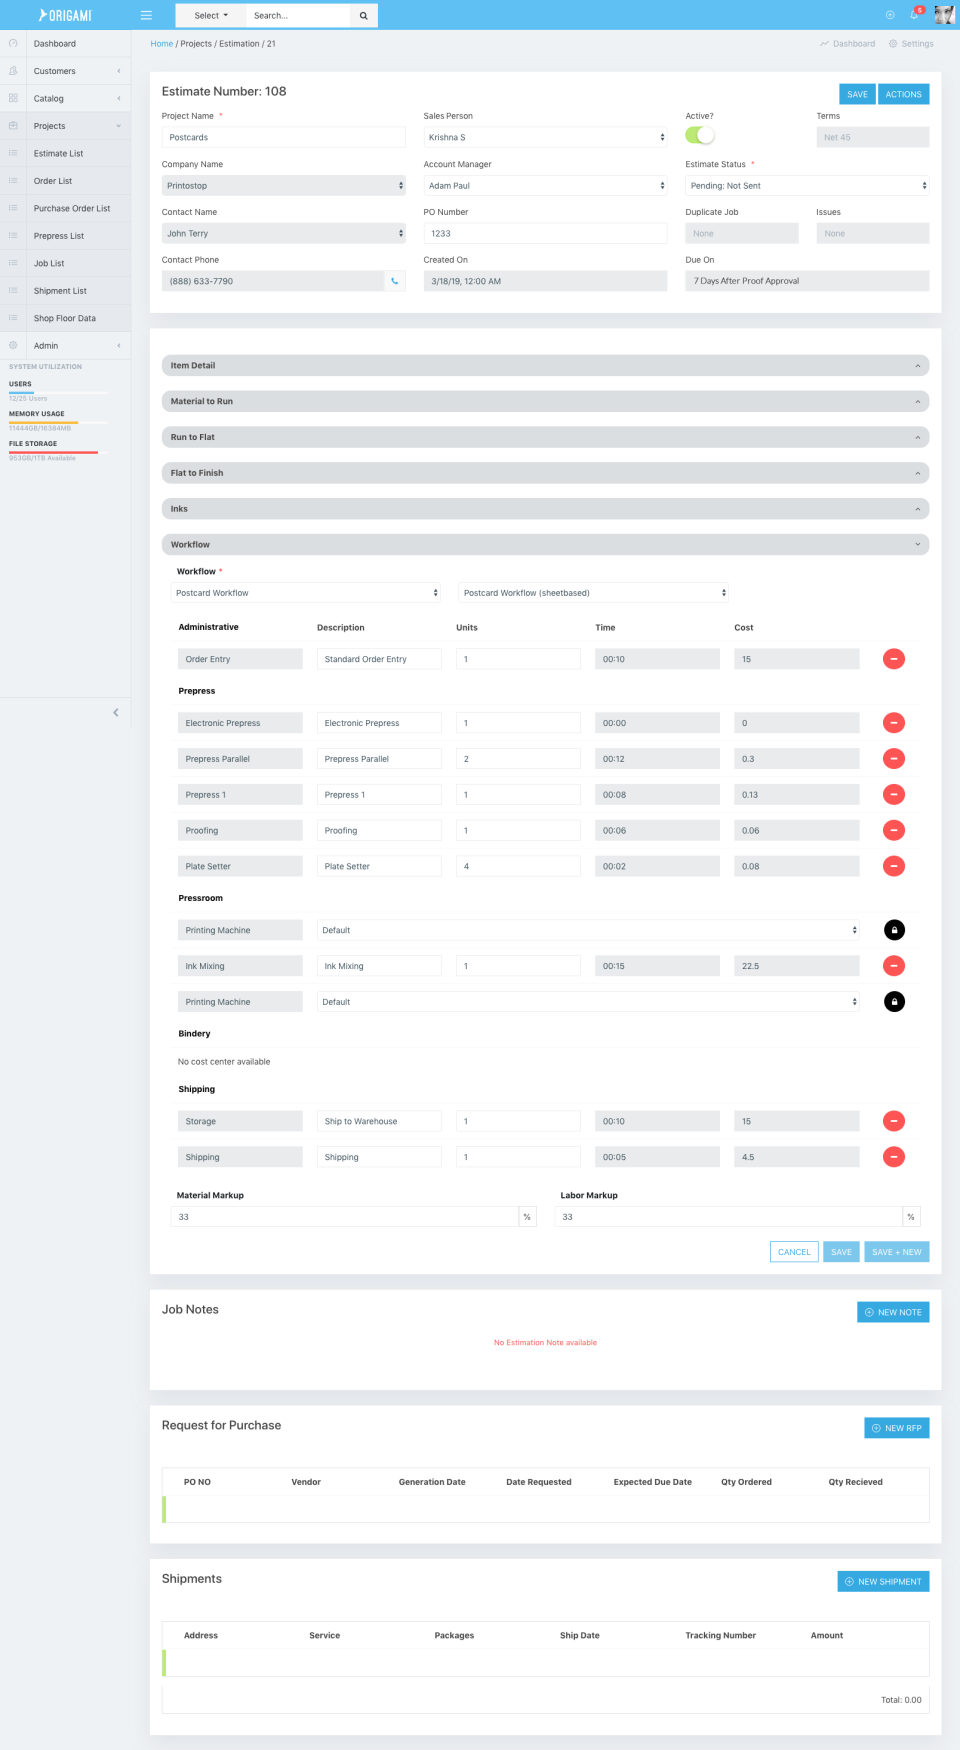The image size is (960, 1750).
Task: Open the notifications bell icon
Action: click(914, 15)
